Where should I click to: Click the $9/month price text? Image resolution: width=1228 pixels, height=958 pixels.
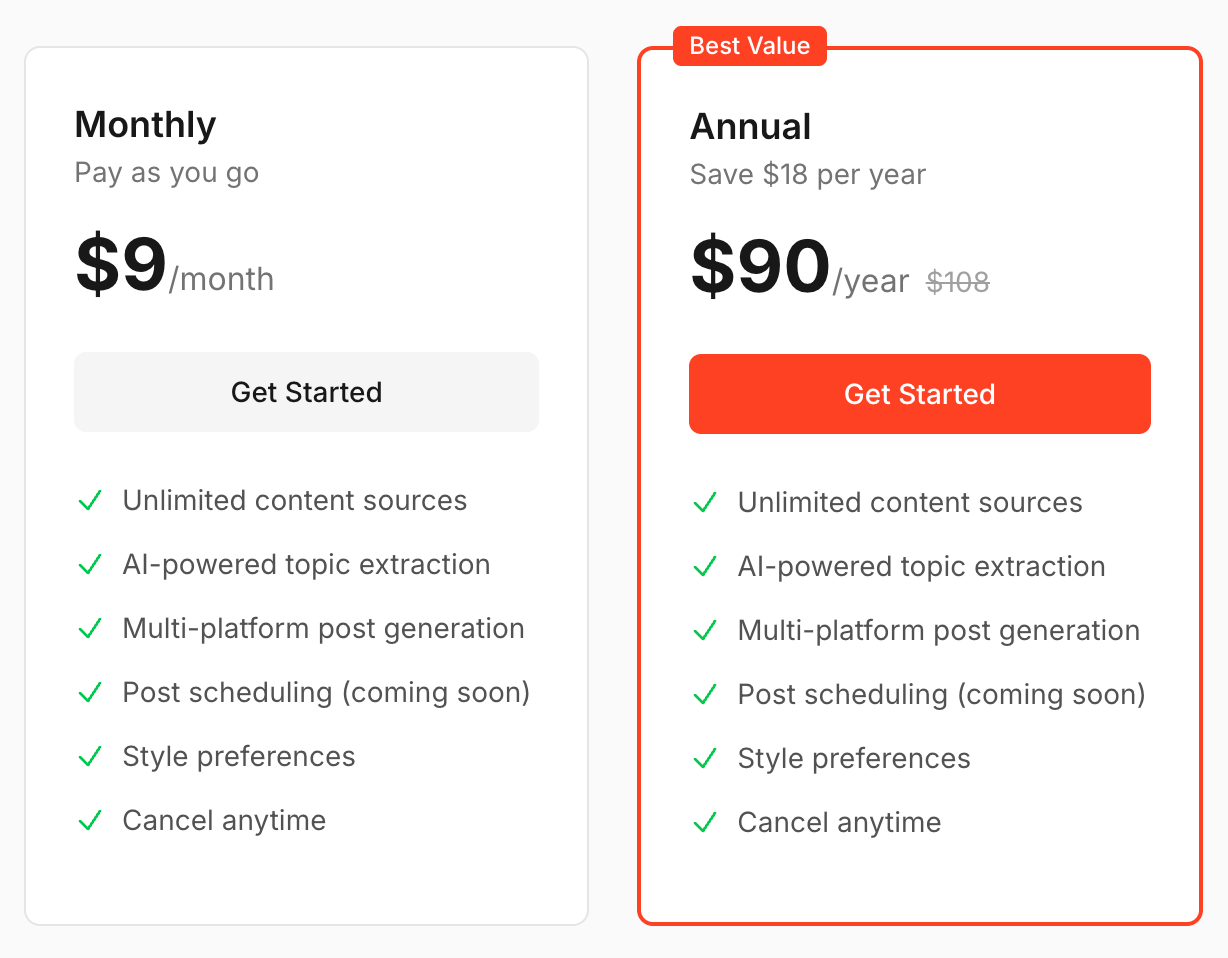(x=174, y=268)
